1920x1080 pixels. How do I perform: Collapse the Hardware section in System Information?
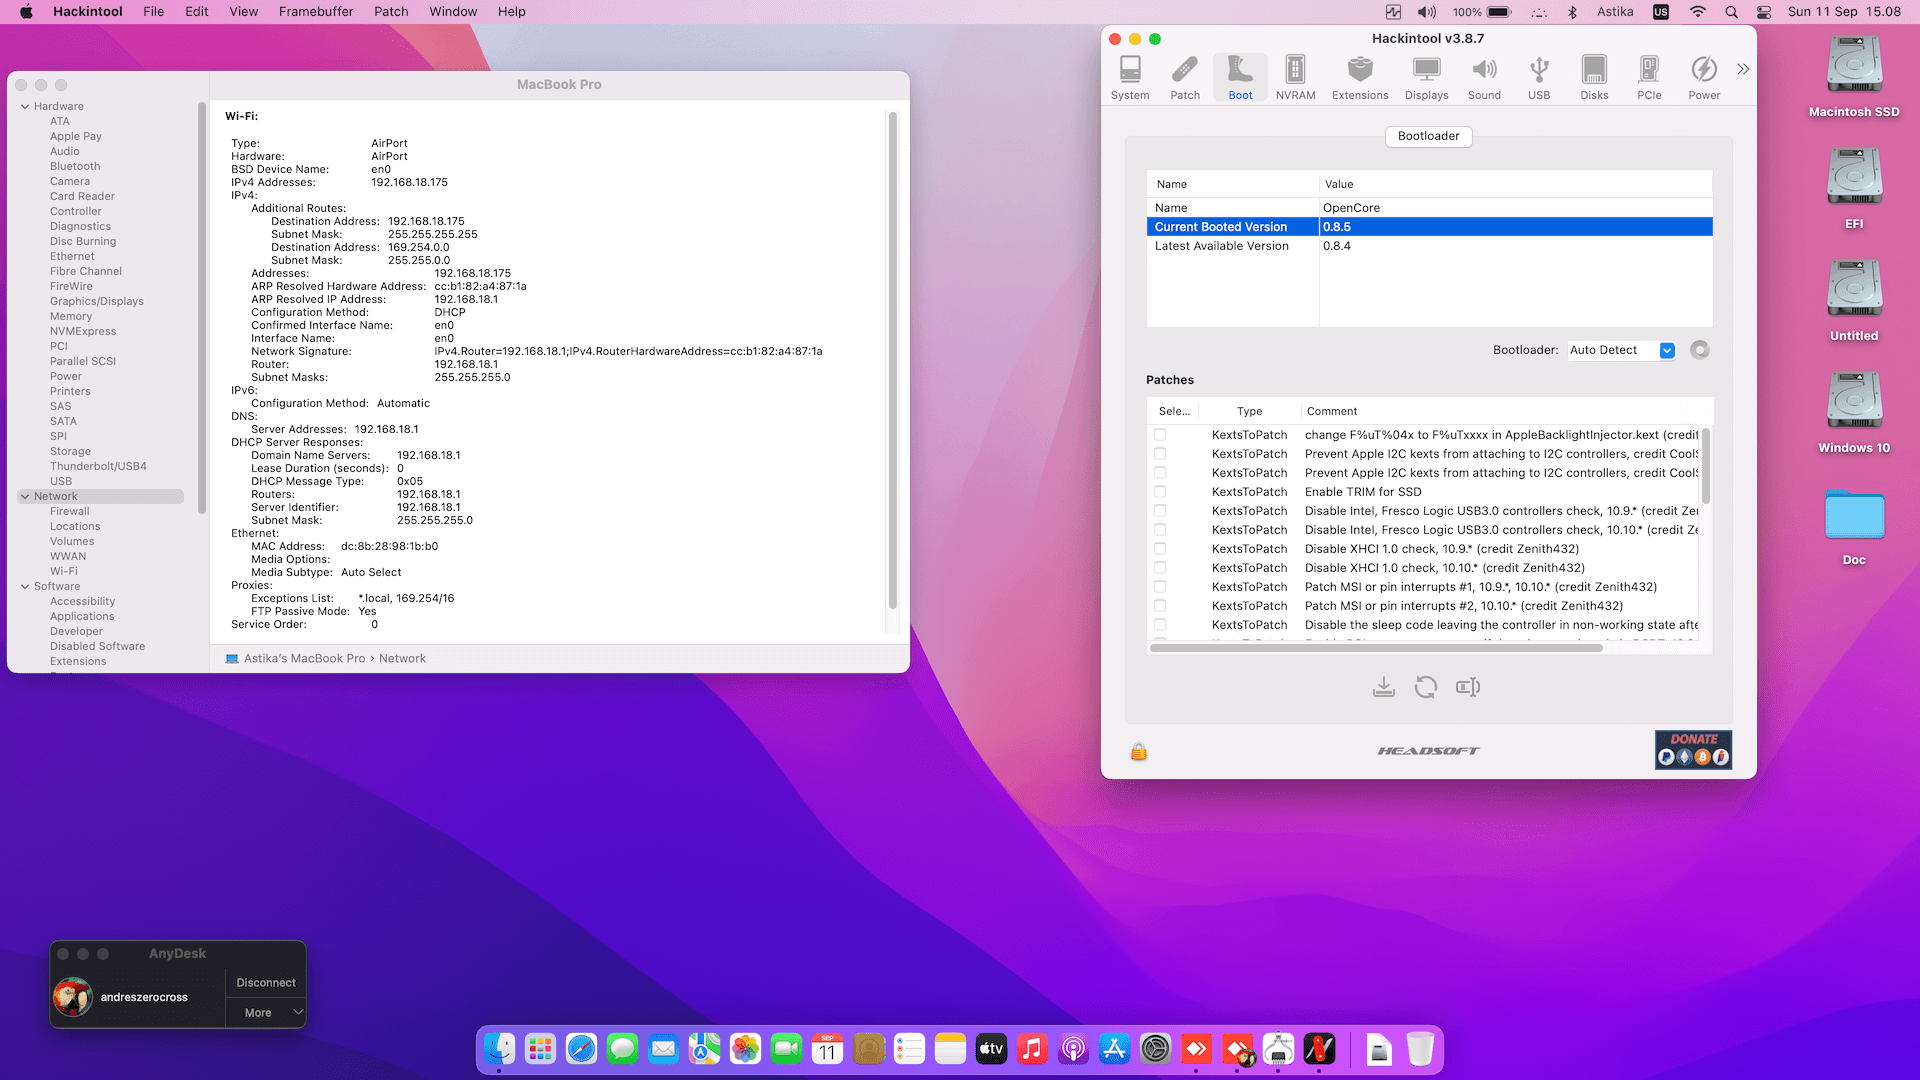coord(24,106)
